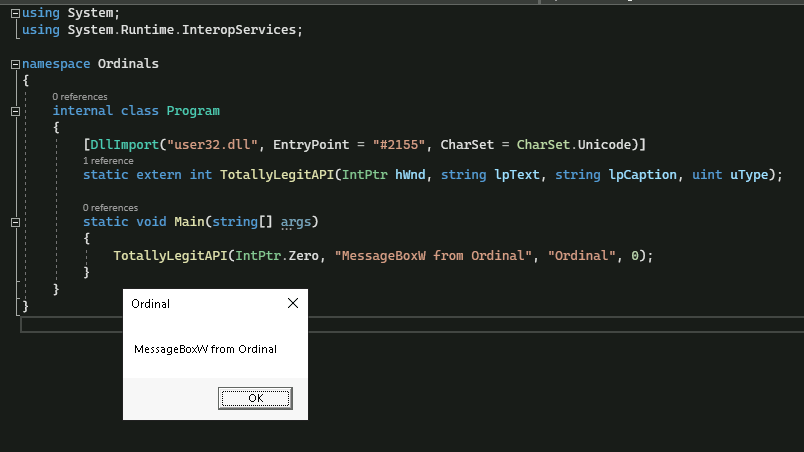Close the Ordinal dialog with X
The width and height of the screenshot is (804, 452).
[292, 303]
